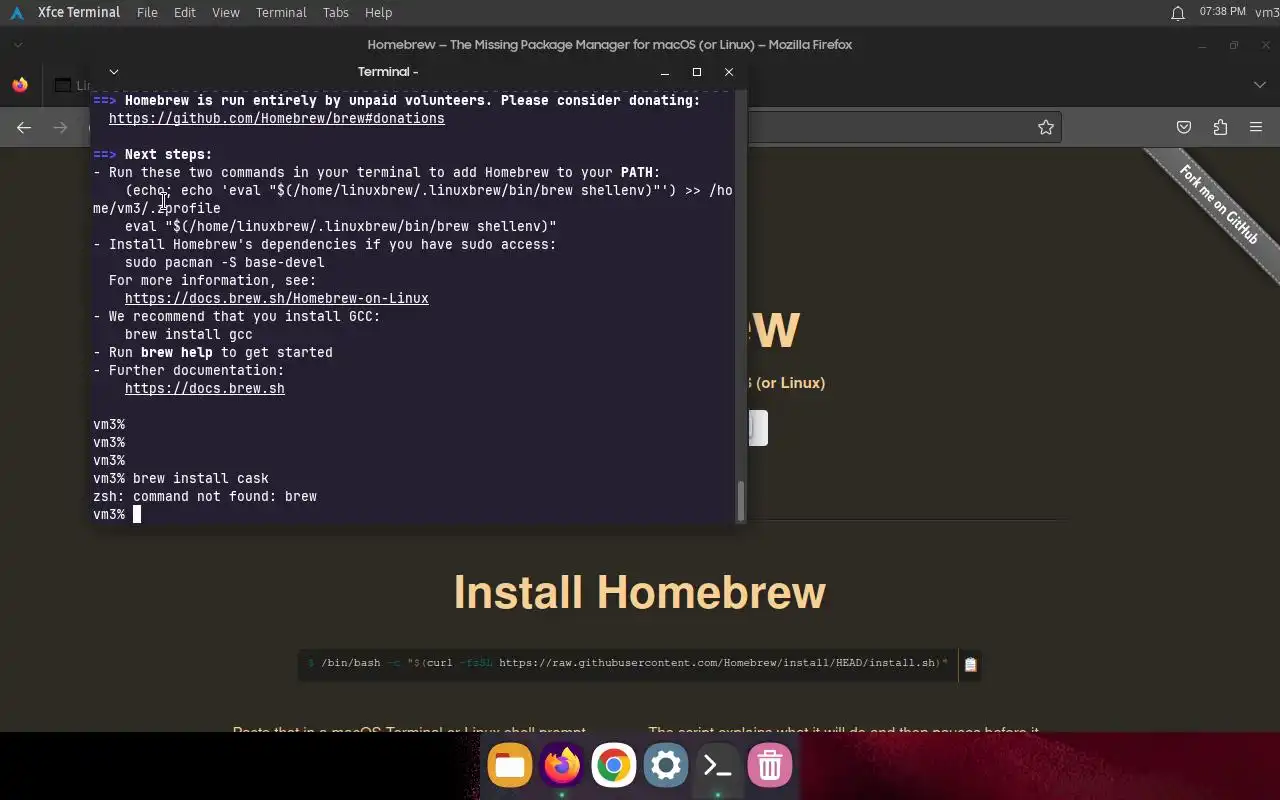Open the terminal window title dropdown arrow

click(x=113, y=72)
